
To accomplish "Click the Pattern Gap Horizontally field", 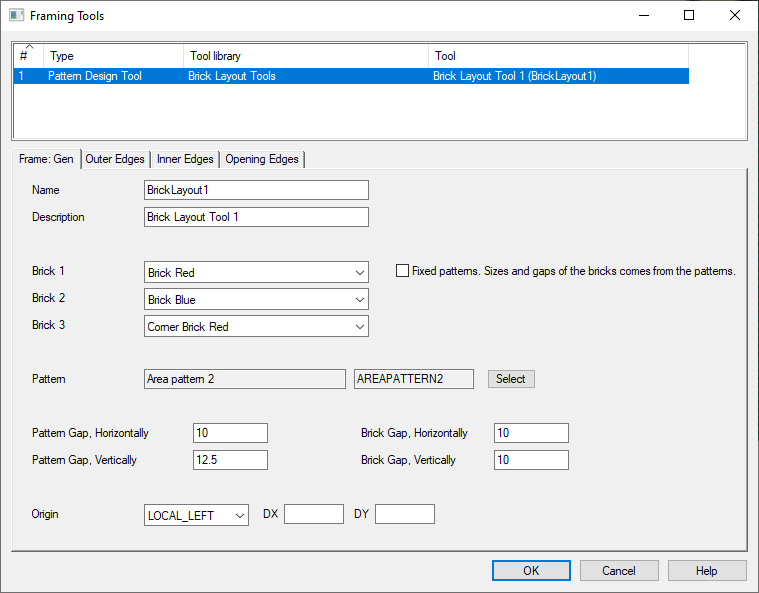I will pyautogui.click(x=230, y=433).
